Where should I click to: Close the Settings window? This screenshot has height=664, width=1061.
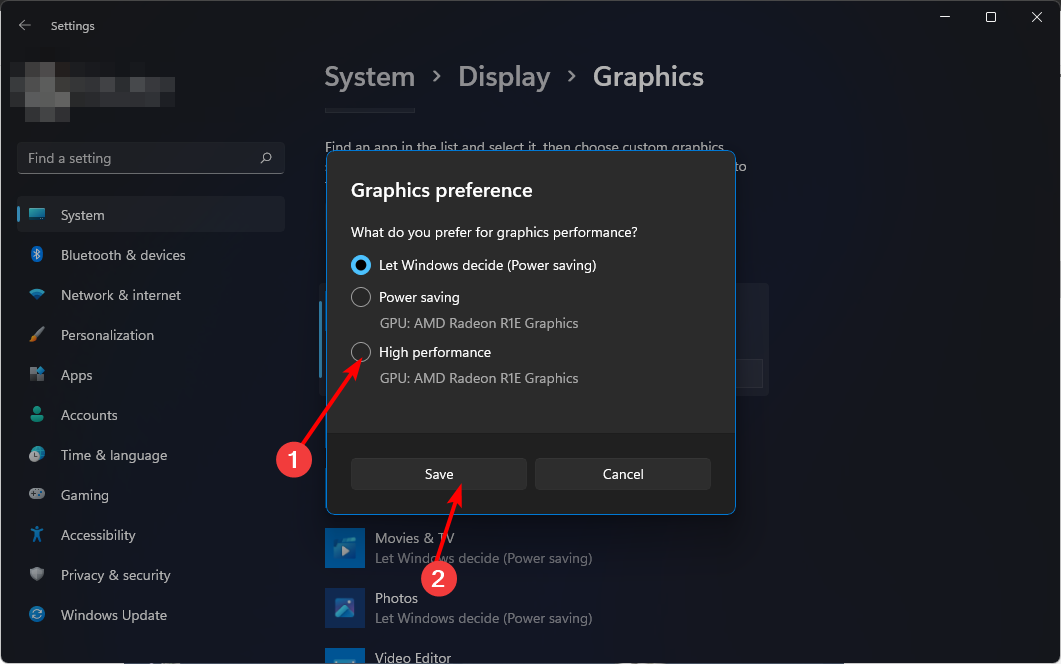1037,17
